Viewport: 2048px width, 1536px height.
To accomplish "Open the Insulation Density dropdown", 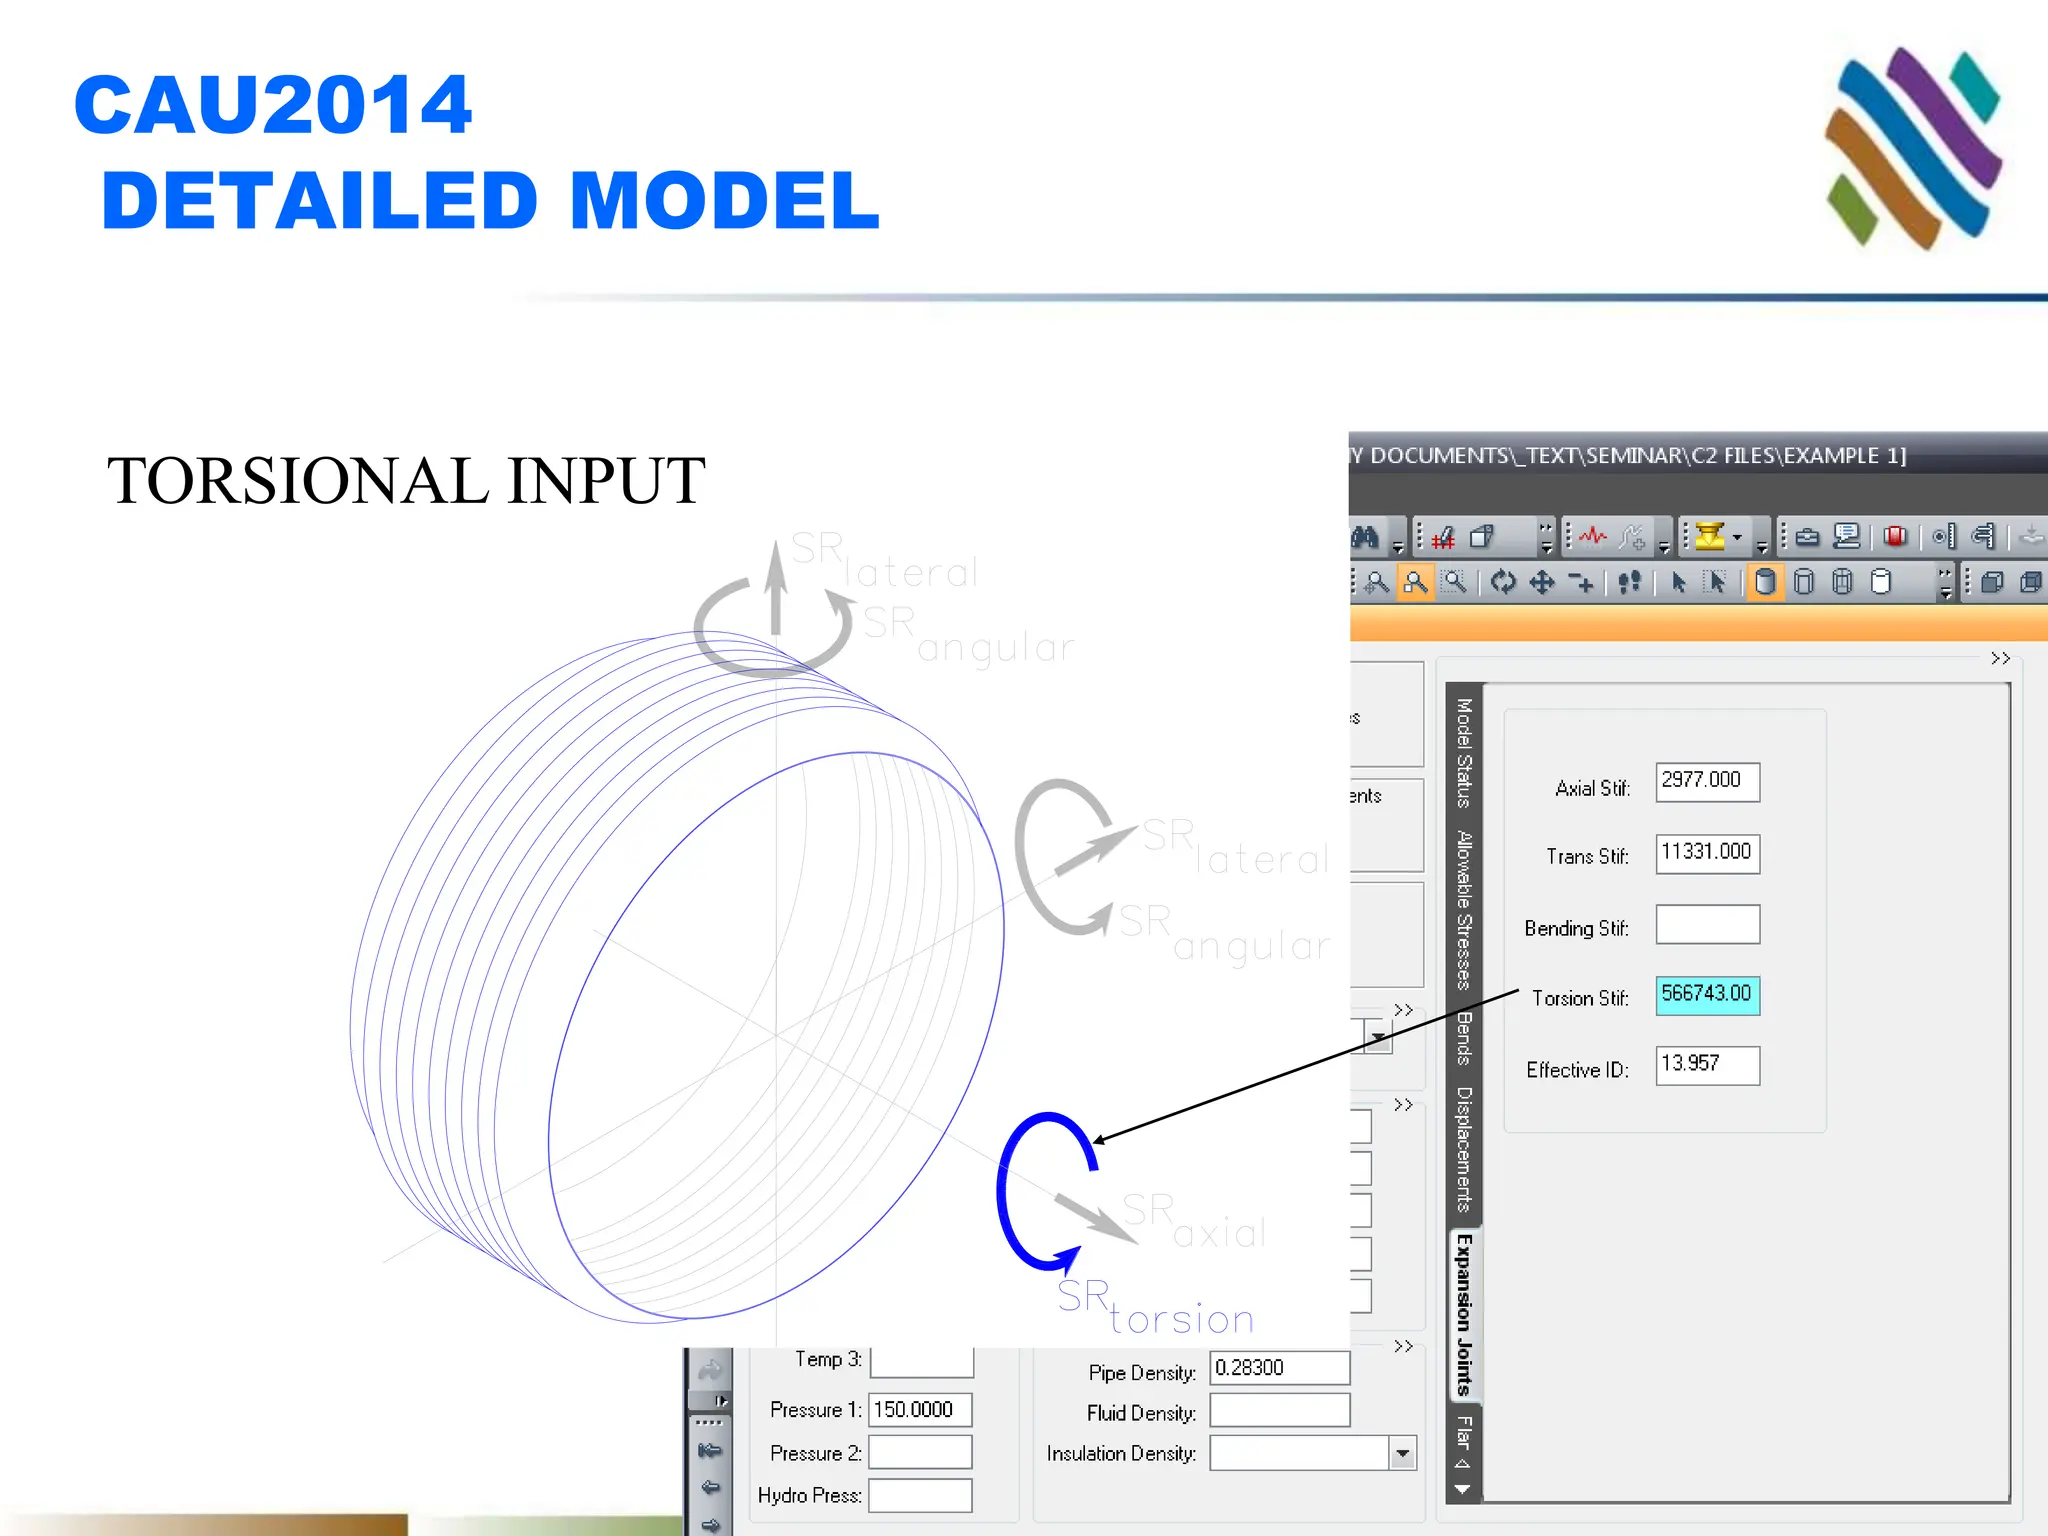I will point(1403,1453).
